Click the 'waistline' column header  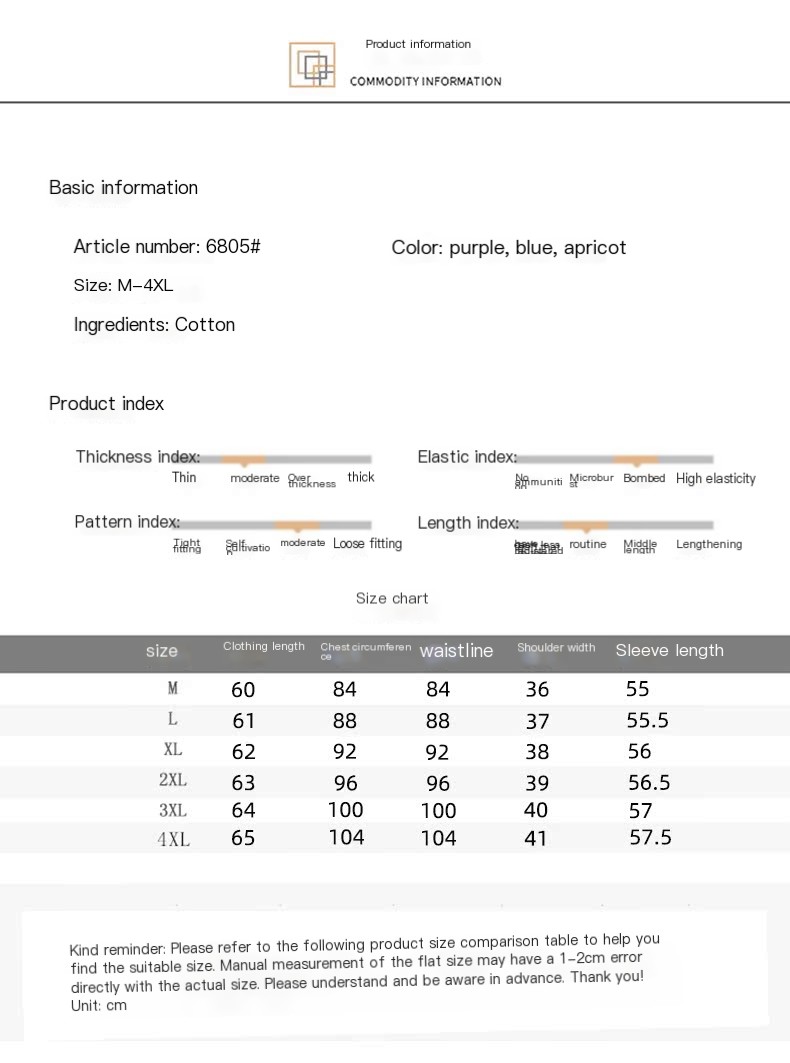coord(456,650)
